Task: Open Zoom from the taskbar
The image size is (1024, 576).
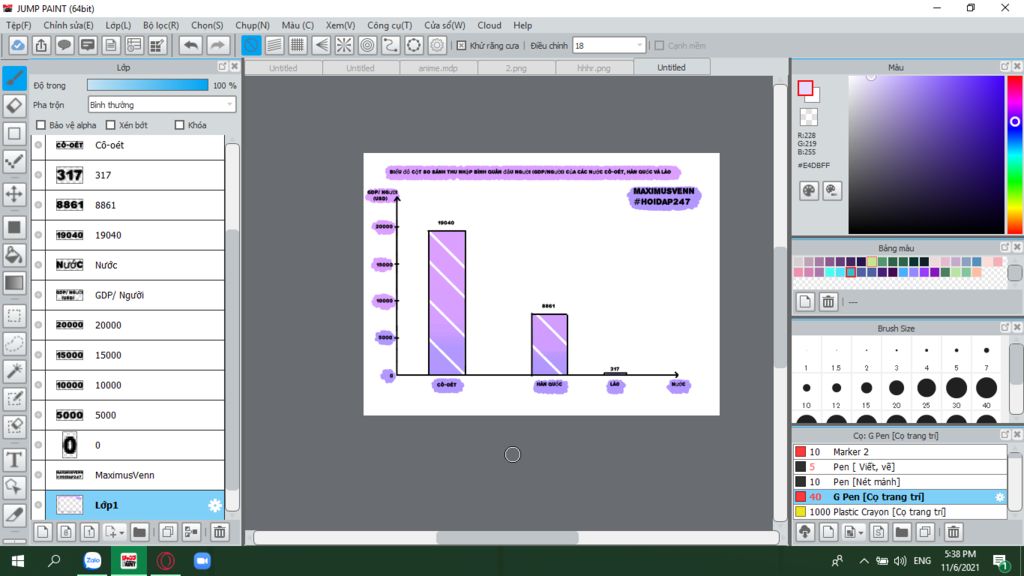Action: [202, 561]
